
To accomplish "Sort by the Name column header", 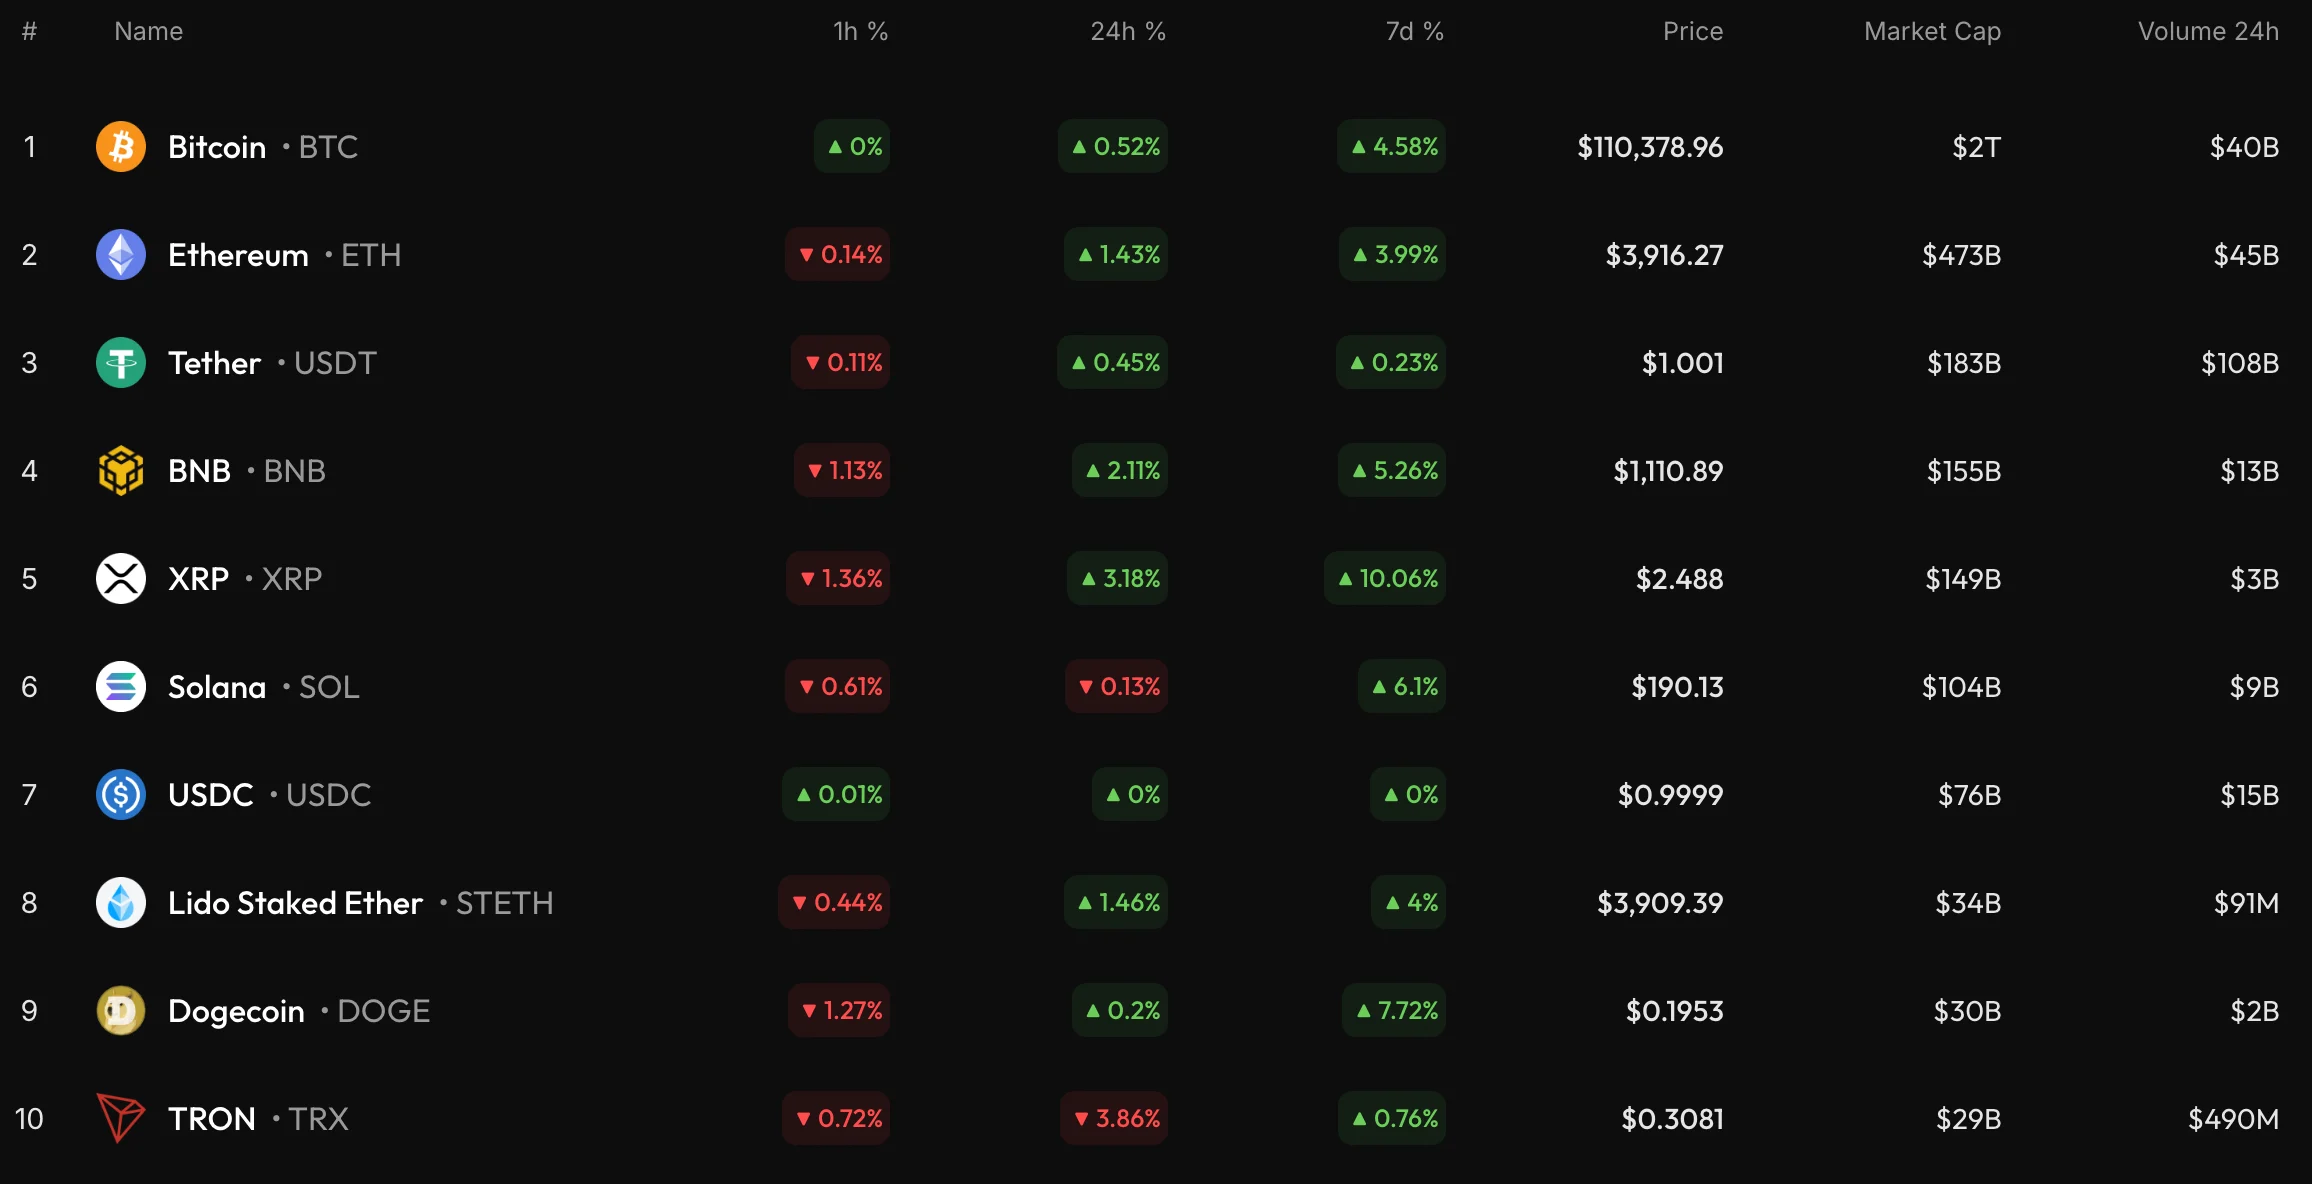I will point(148,32).
